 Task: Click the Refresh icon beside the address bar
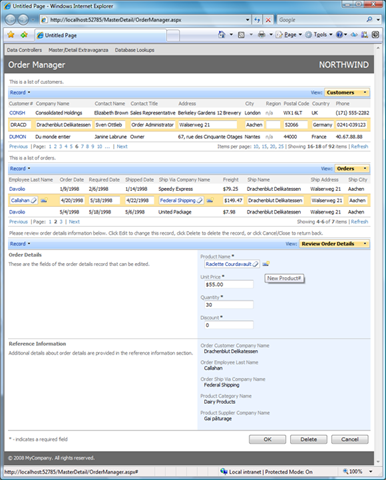(x=257, y=20)
